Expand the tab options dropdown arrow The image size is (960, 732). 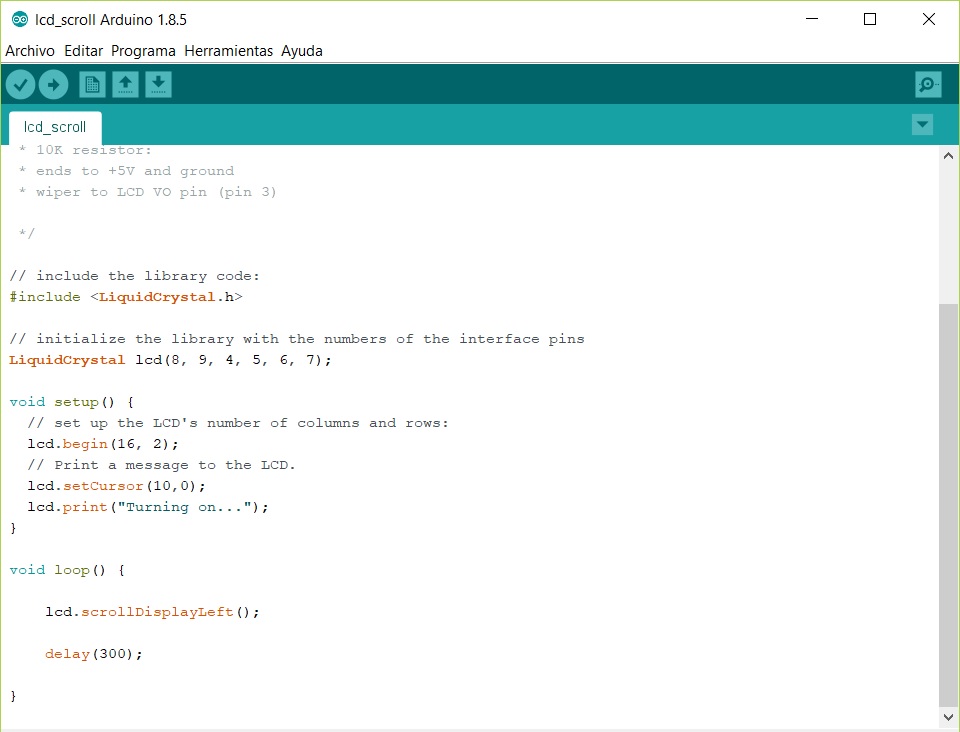point(923,125)
